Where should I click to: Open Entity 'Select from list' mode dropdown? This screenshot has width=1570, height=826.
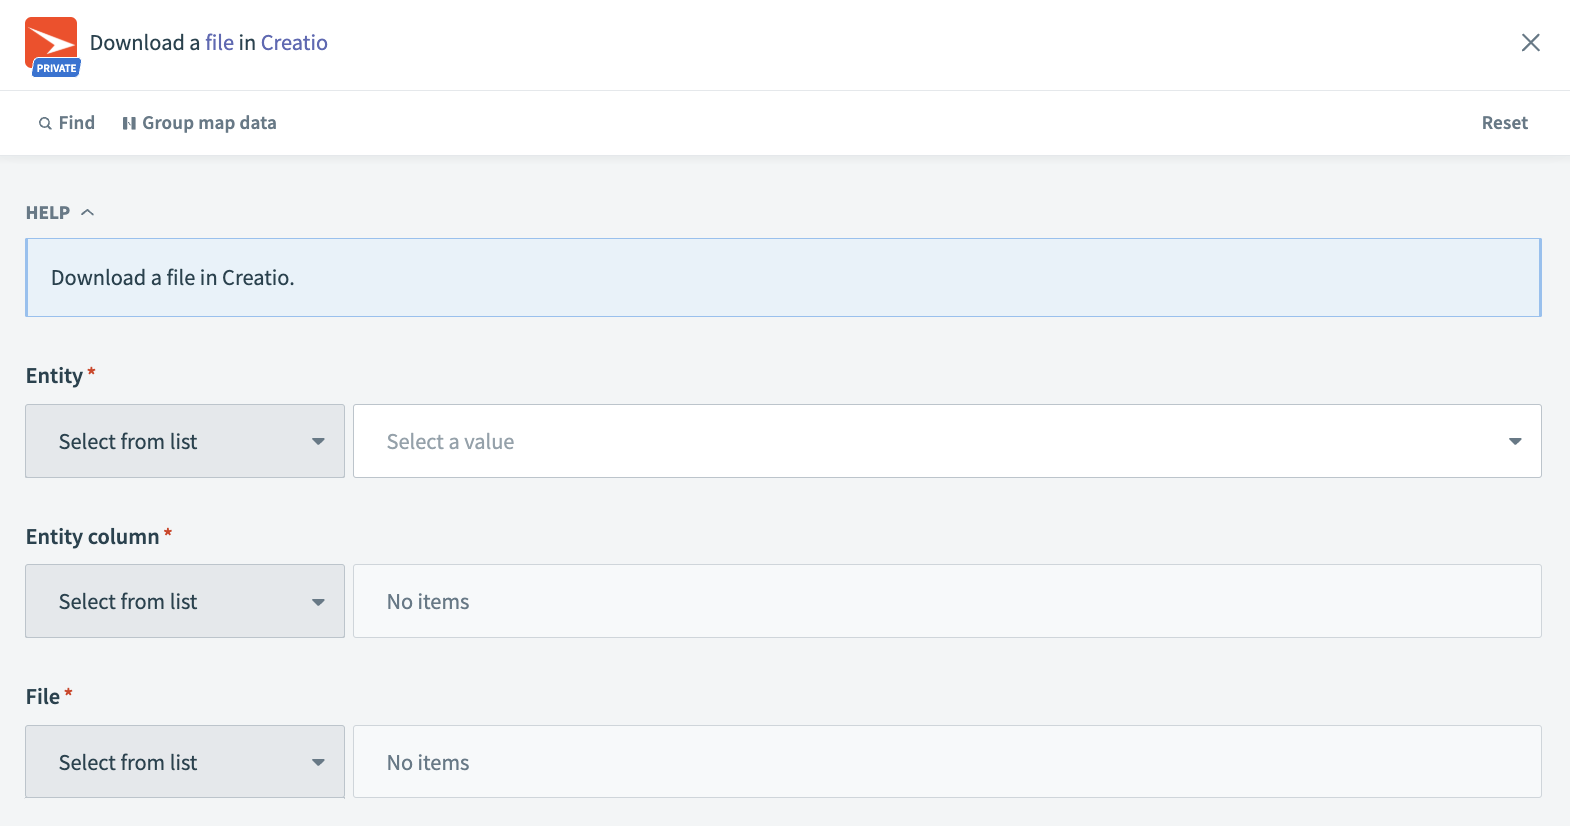click(x=185, y=441)
